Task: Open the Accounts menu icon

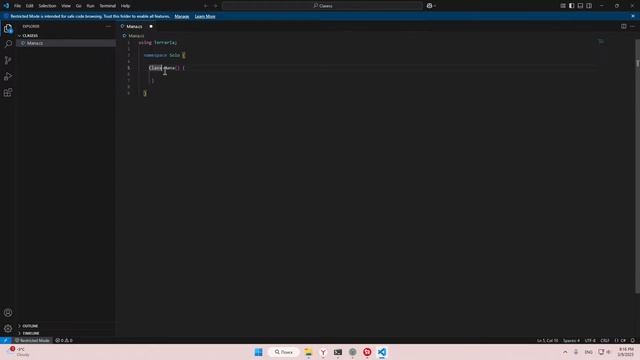Action: point(8,313)
